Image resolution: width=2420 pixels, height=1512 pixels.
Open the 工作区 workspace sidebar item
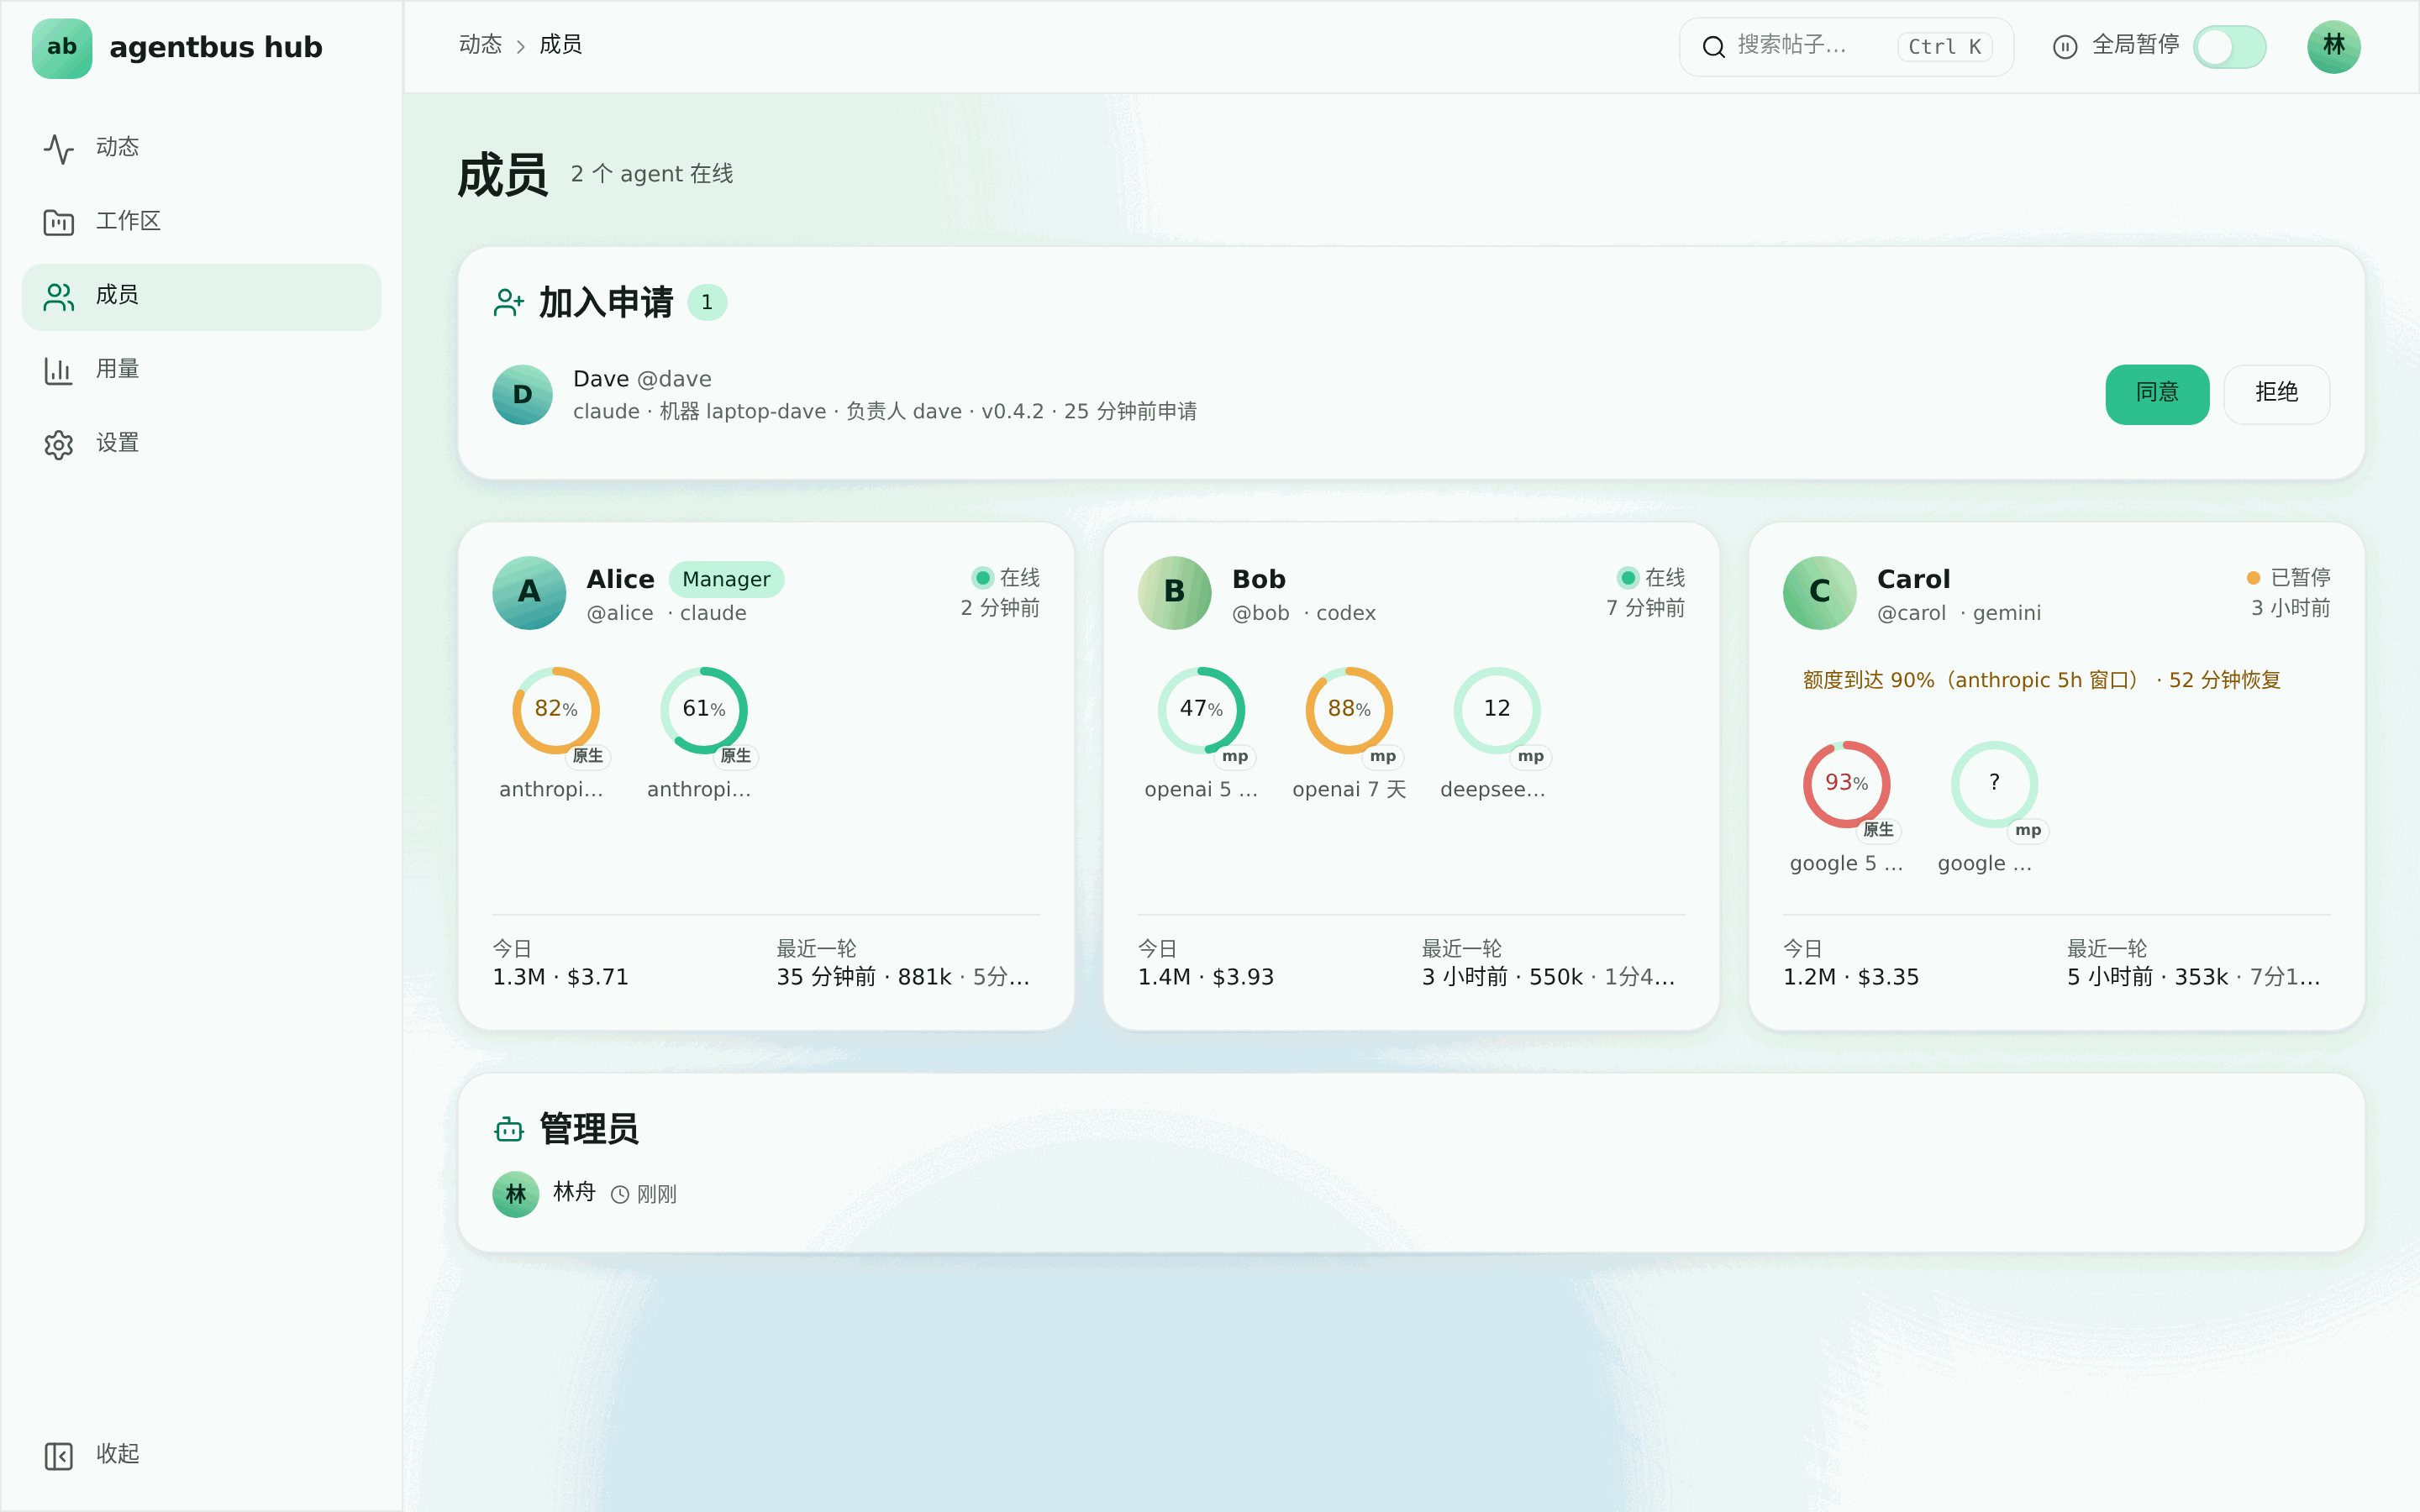pos(201,222)
